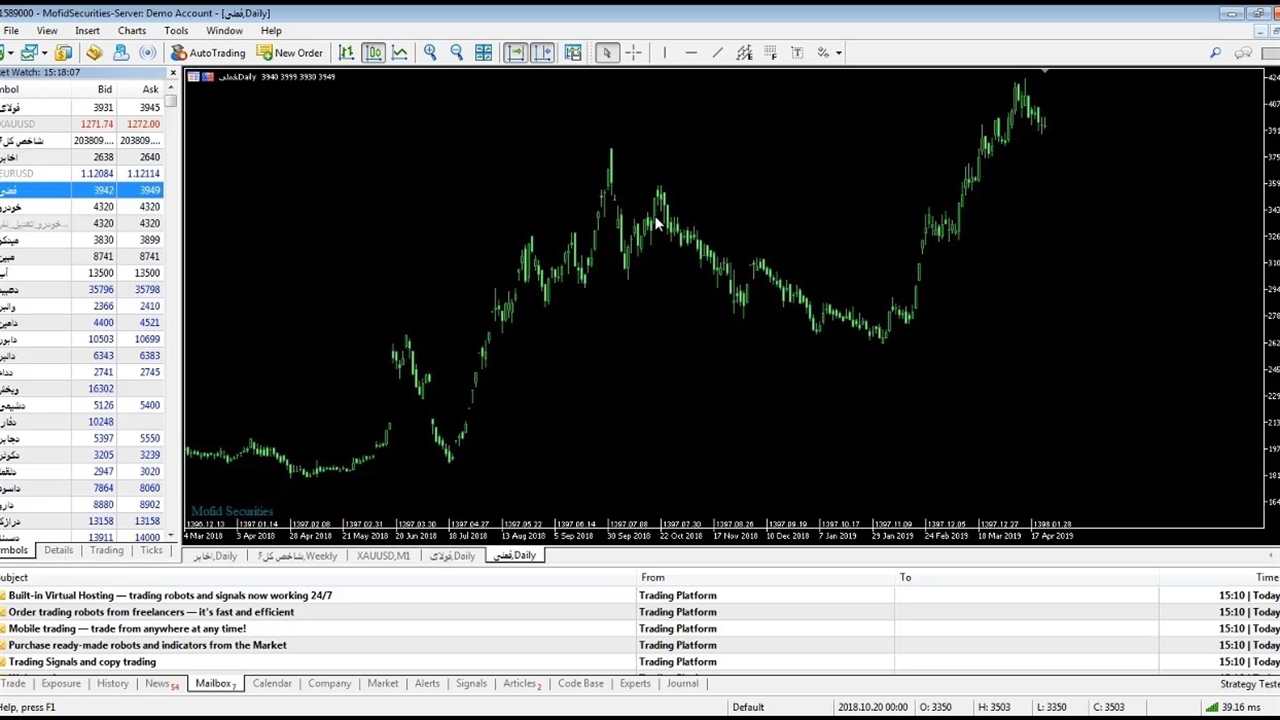Switch chart to line chart view

point(400,53)
